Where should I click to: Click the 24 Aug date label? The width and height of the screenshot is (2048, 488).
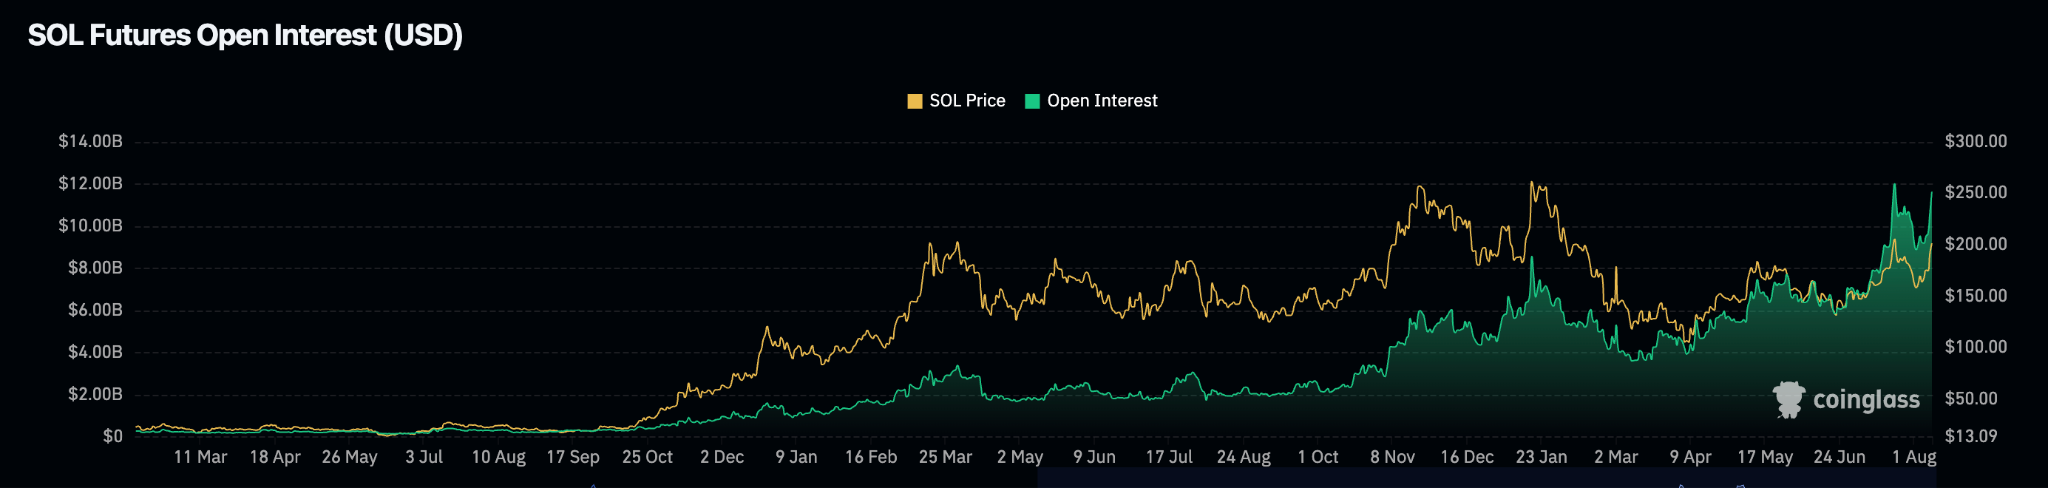[x=1243, y=457]
